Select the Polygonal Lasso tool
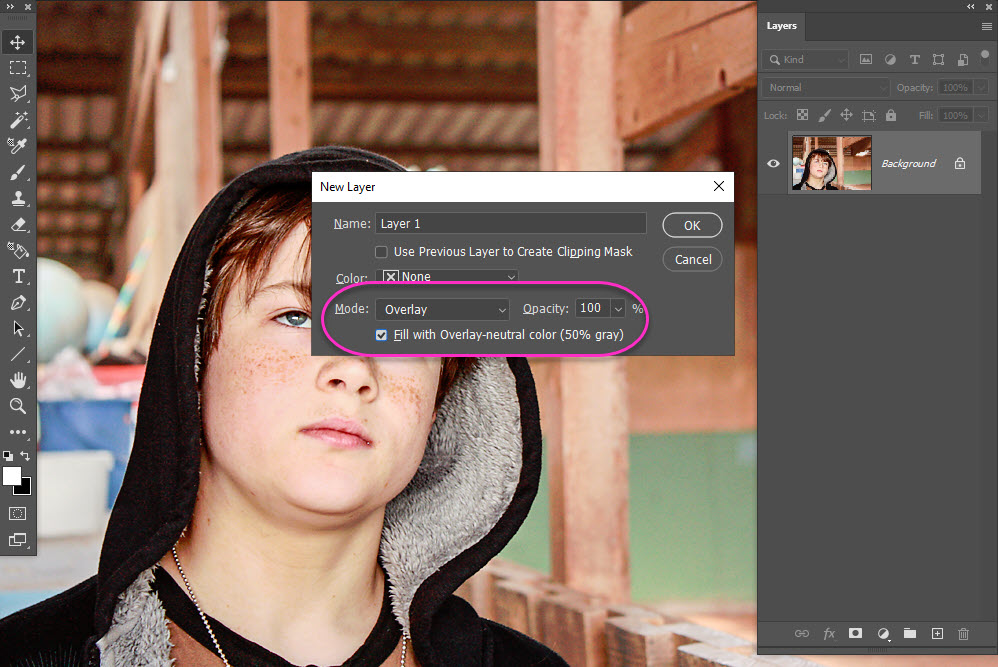The width and height of the screenshot is (998, 667). (18, 94)
